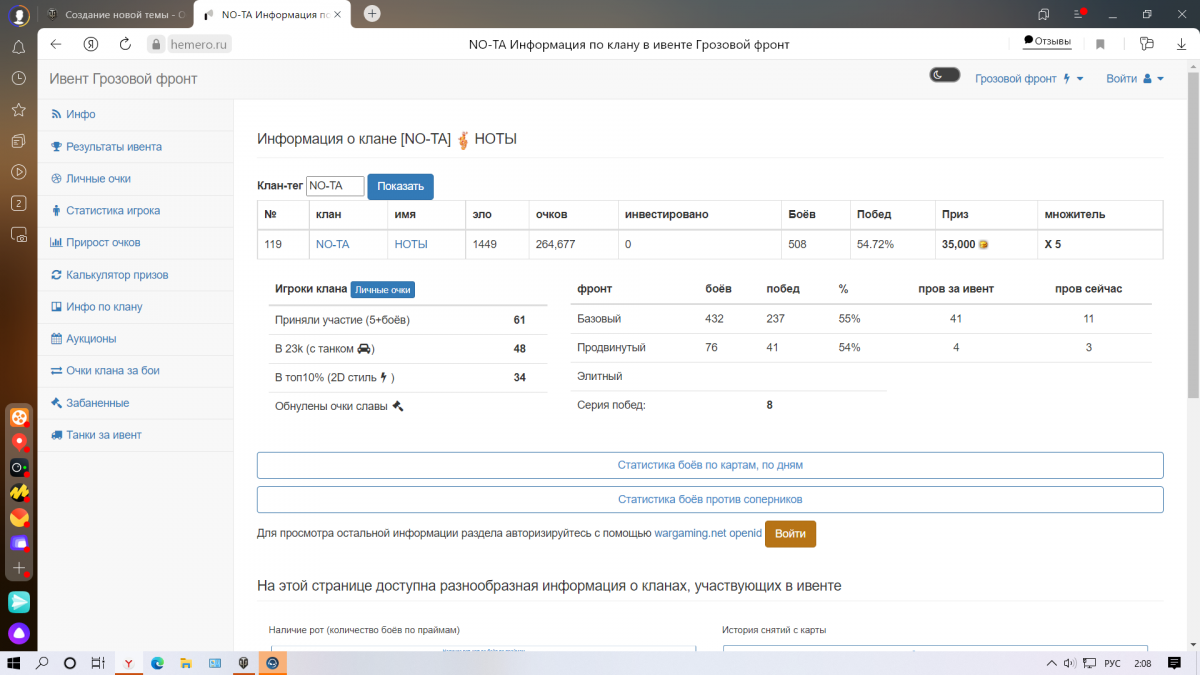The width and height of the screenshot is (1200, 675).
Task: Click the hemero.ru address lock icon
Action: pyautogui.click(x=155, y=44)
